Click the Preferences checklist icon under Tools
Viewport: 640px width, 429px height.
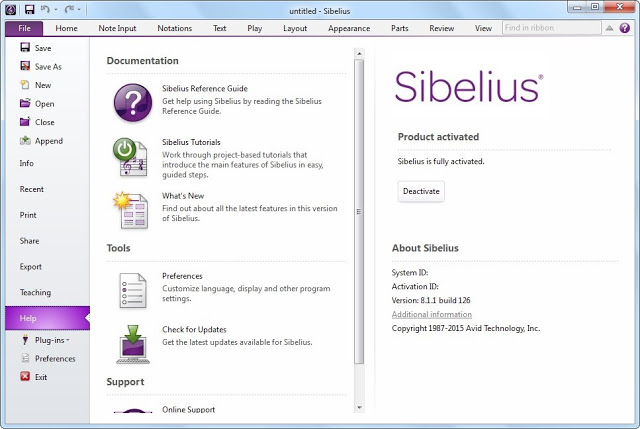pos(133,290)
